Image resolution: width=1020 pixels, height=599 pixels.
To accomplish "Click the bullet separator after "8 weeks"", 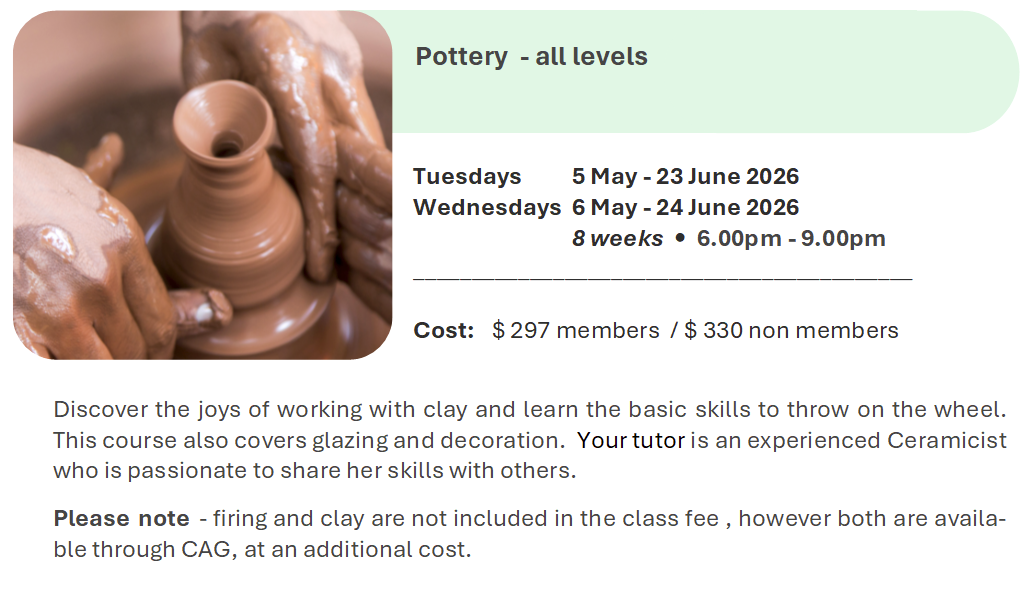I will pyautogui.click(x=680, y=239).
